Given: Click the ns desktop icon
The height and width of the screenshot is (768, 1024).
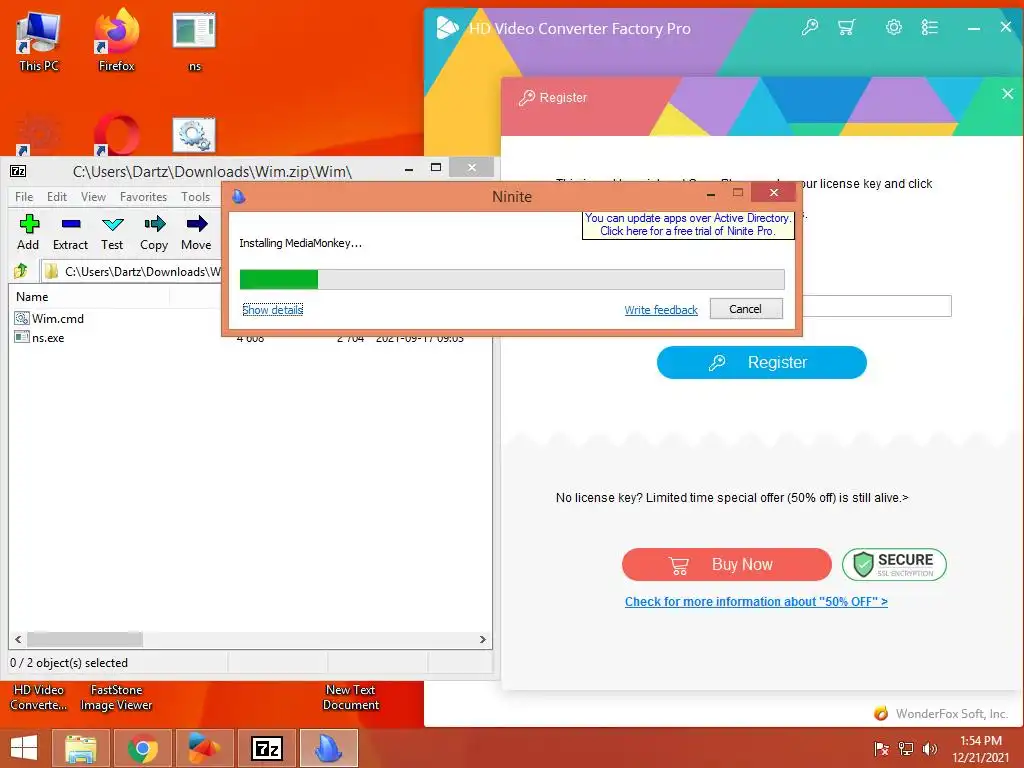Looking at the screenshot, I should point(195,40).
